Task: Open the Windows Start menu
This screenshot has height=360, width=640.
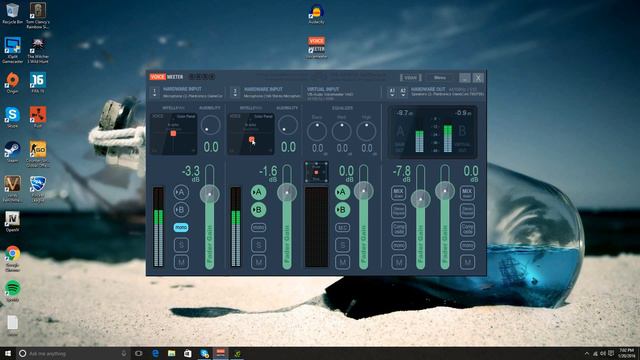Action: pos(7,353)
